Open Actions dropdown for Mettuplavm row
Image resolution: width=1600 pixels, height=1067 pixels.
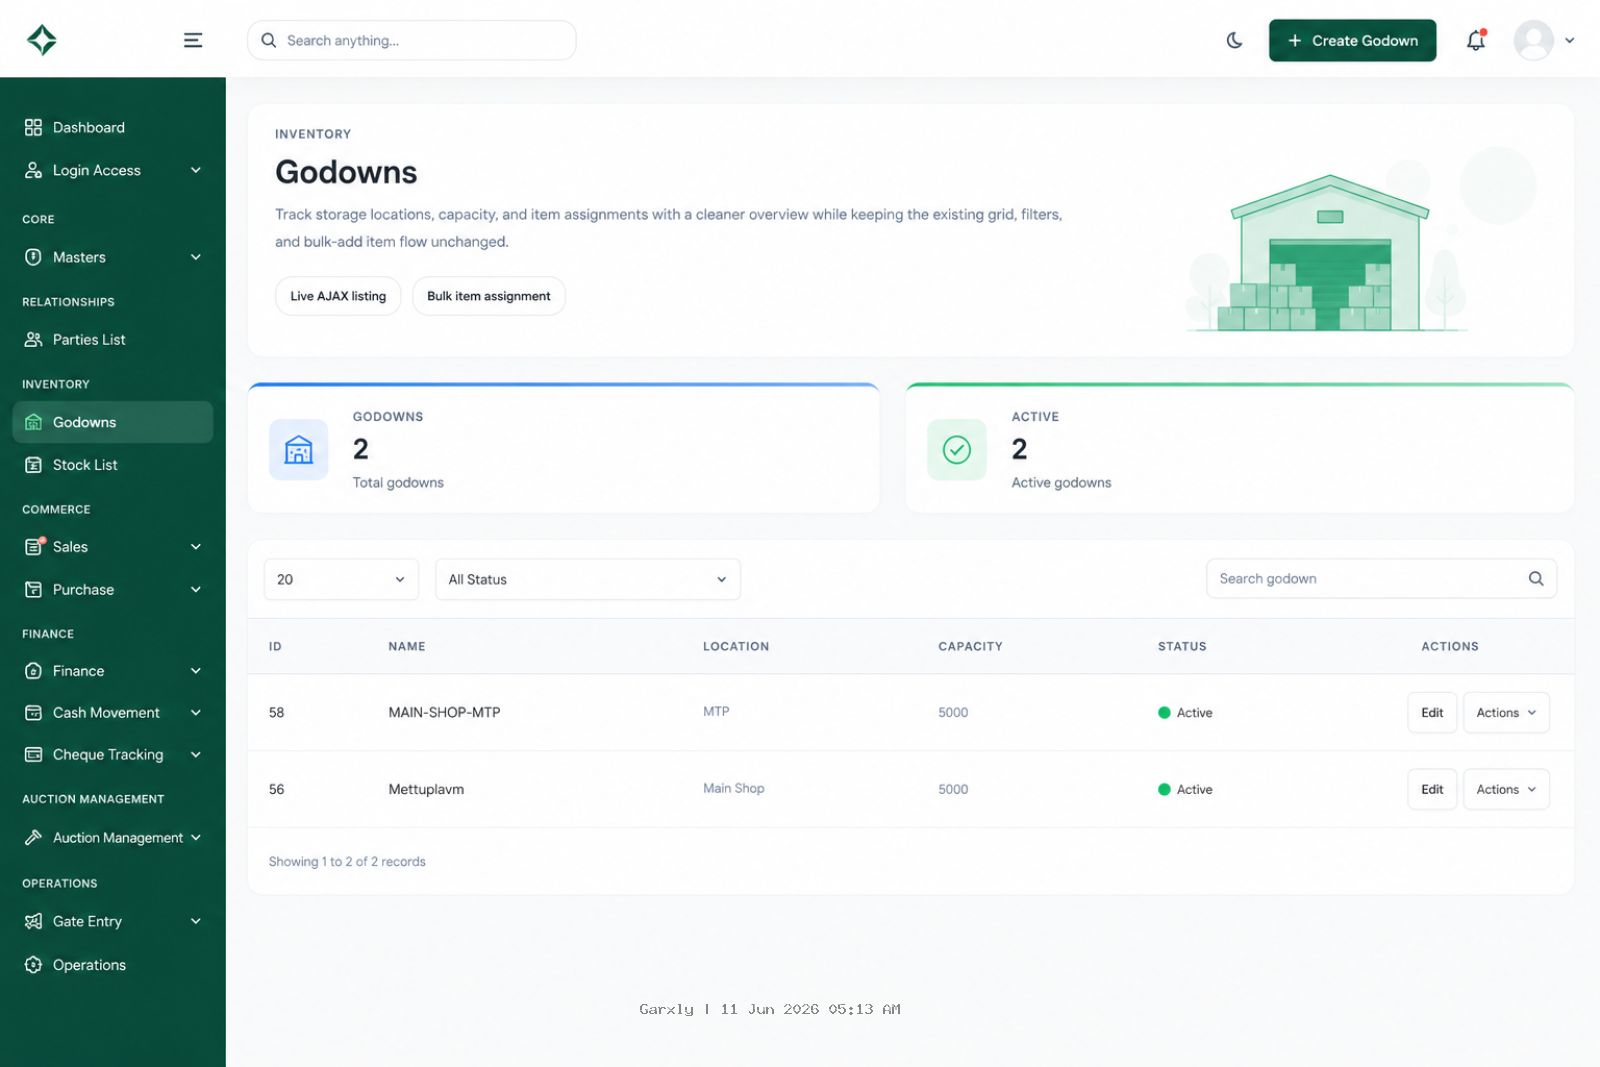pyautogui.click(x=1506, y=789)
